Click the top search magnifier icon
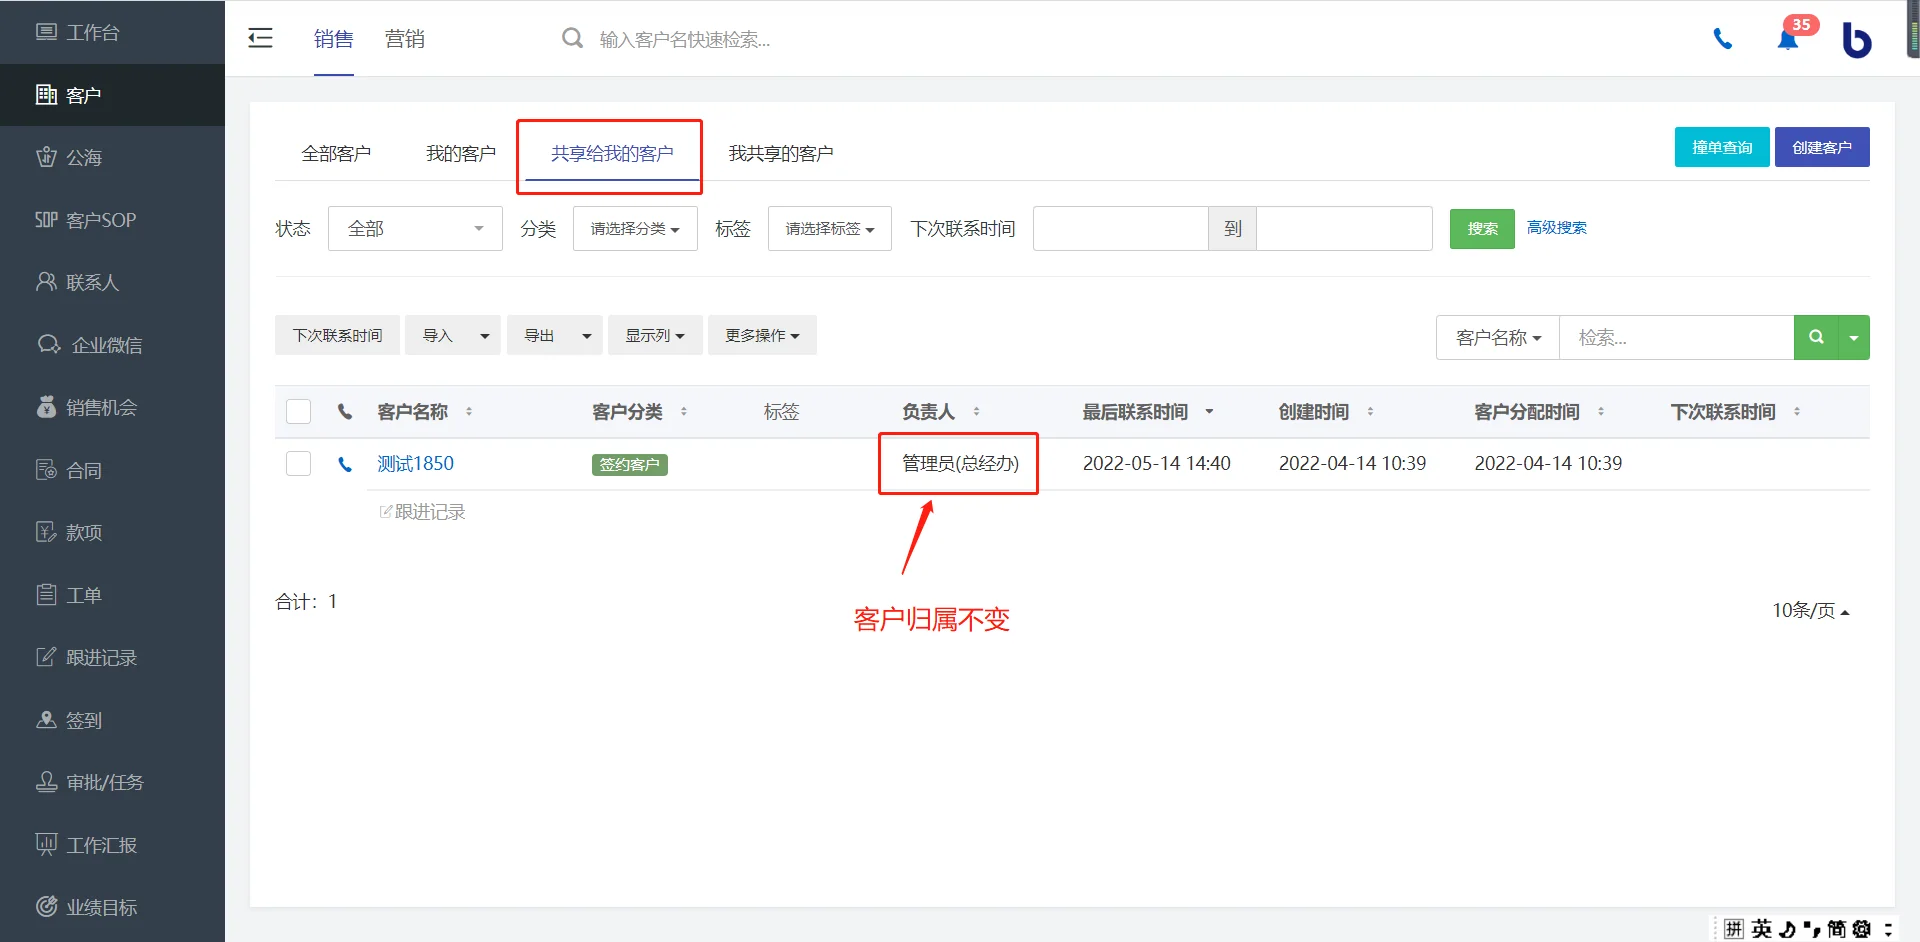This screenshot has height=942, width=1920. [x=572, y=38]
